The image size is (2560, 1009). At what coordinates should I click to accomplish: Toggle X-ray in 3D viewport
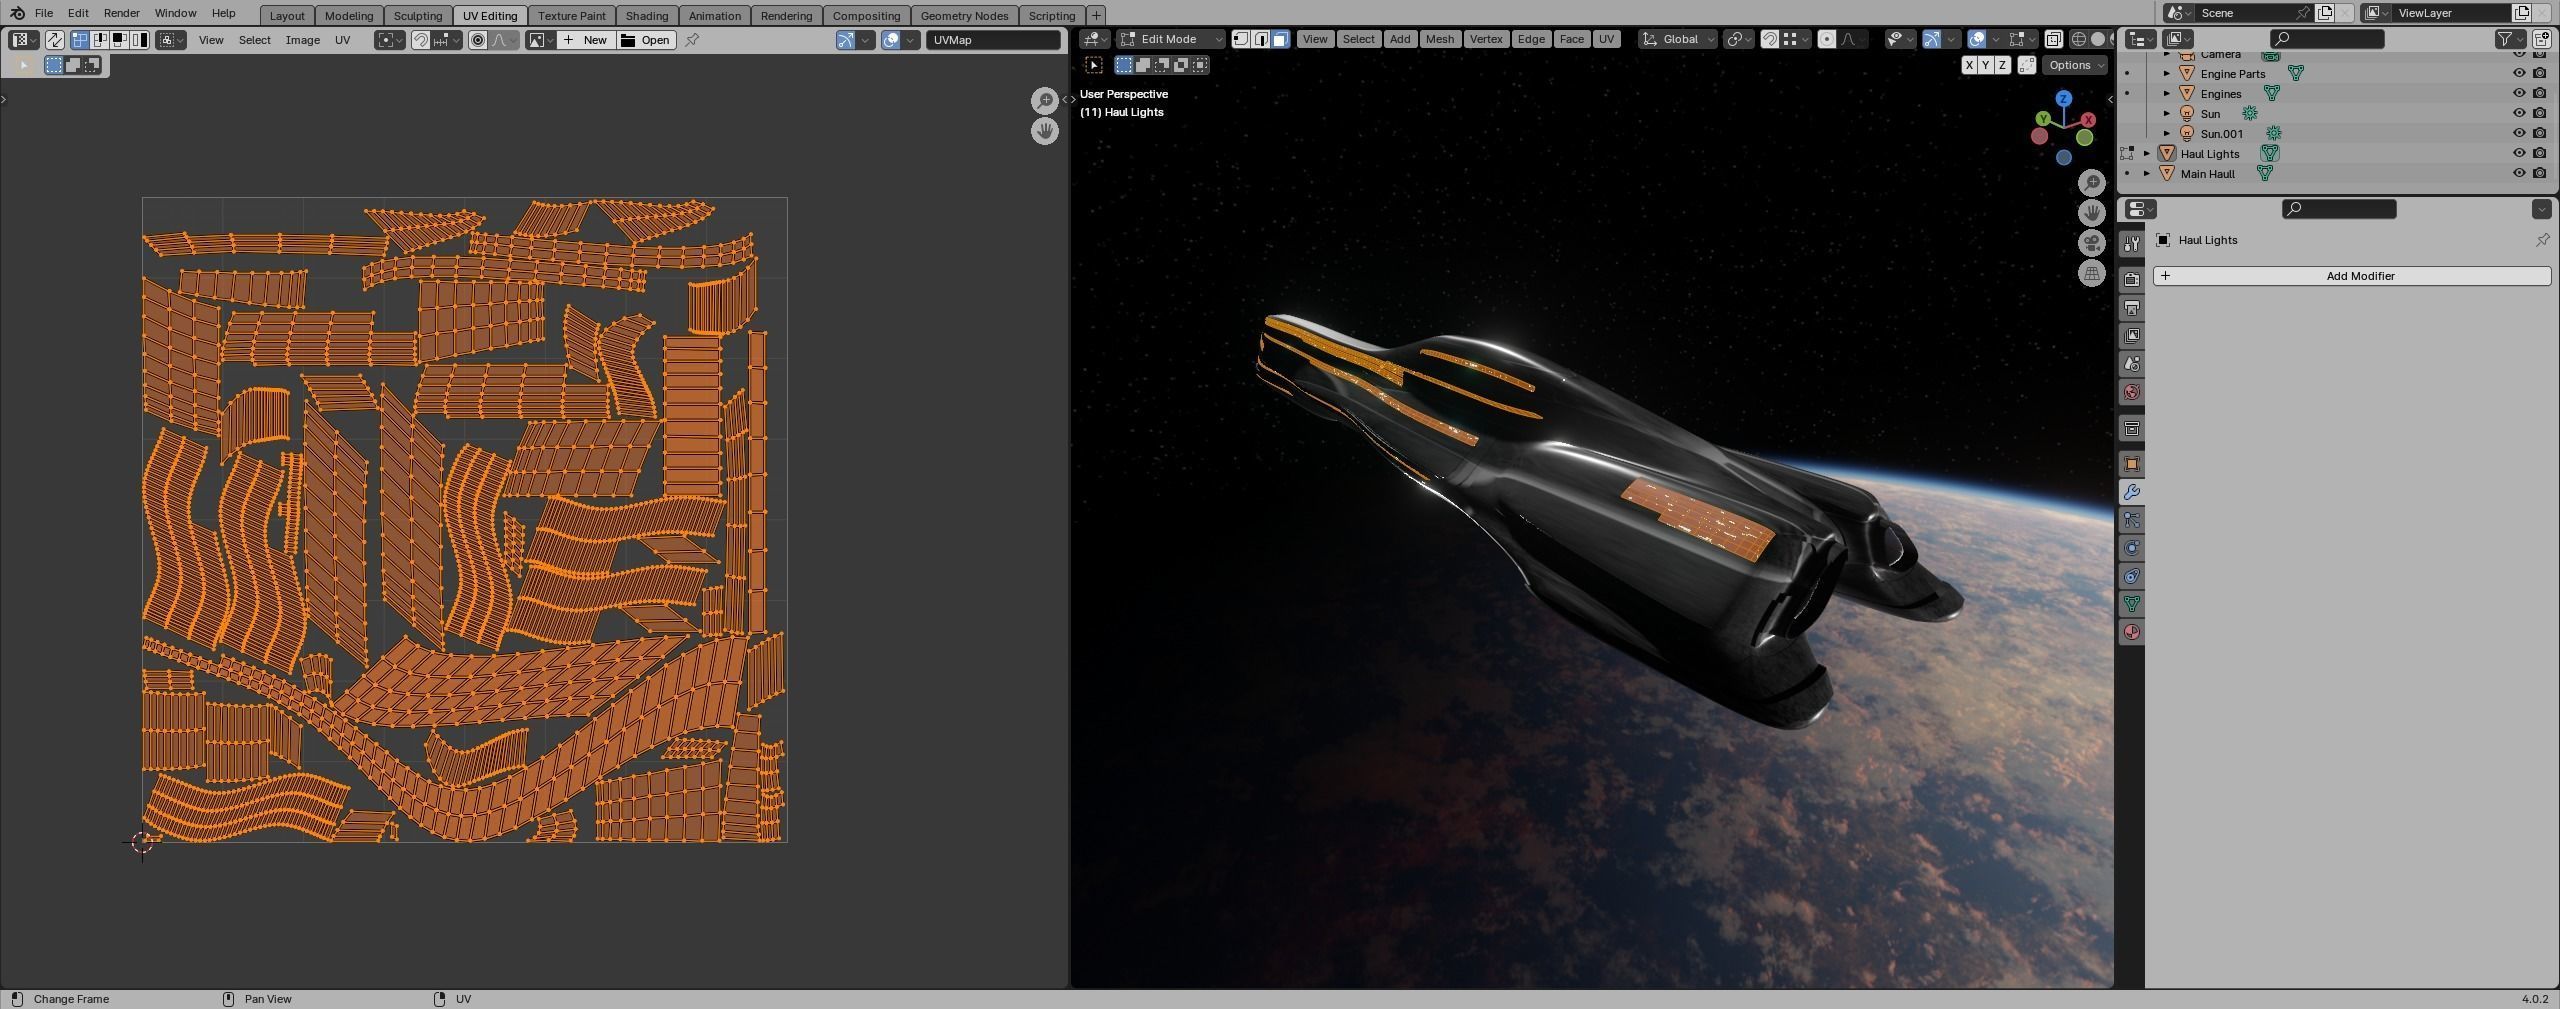[2053, 39]
